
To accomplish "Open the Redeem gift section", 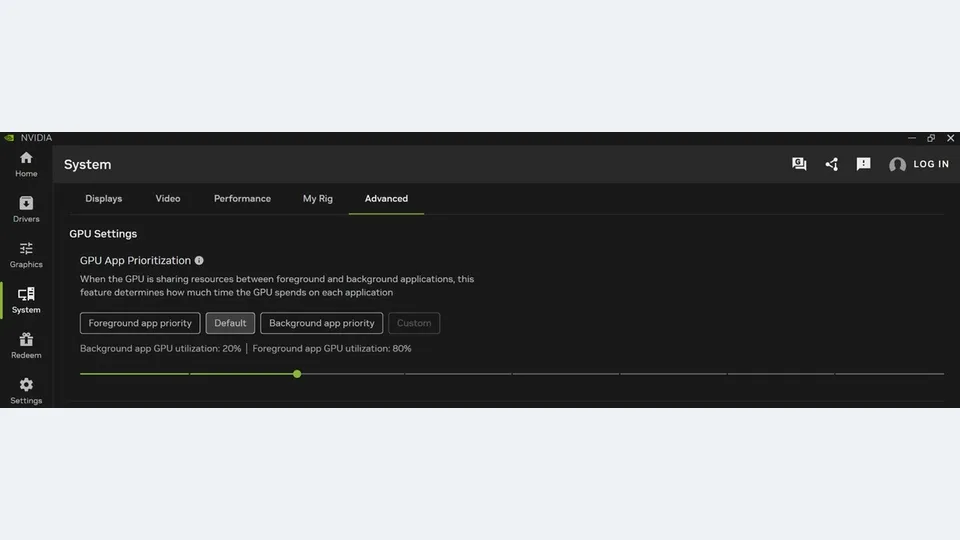I will point(26,345).
